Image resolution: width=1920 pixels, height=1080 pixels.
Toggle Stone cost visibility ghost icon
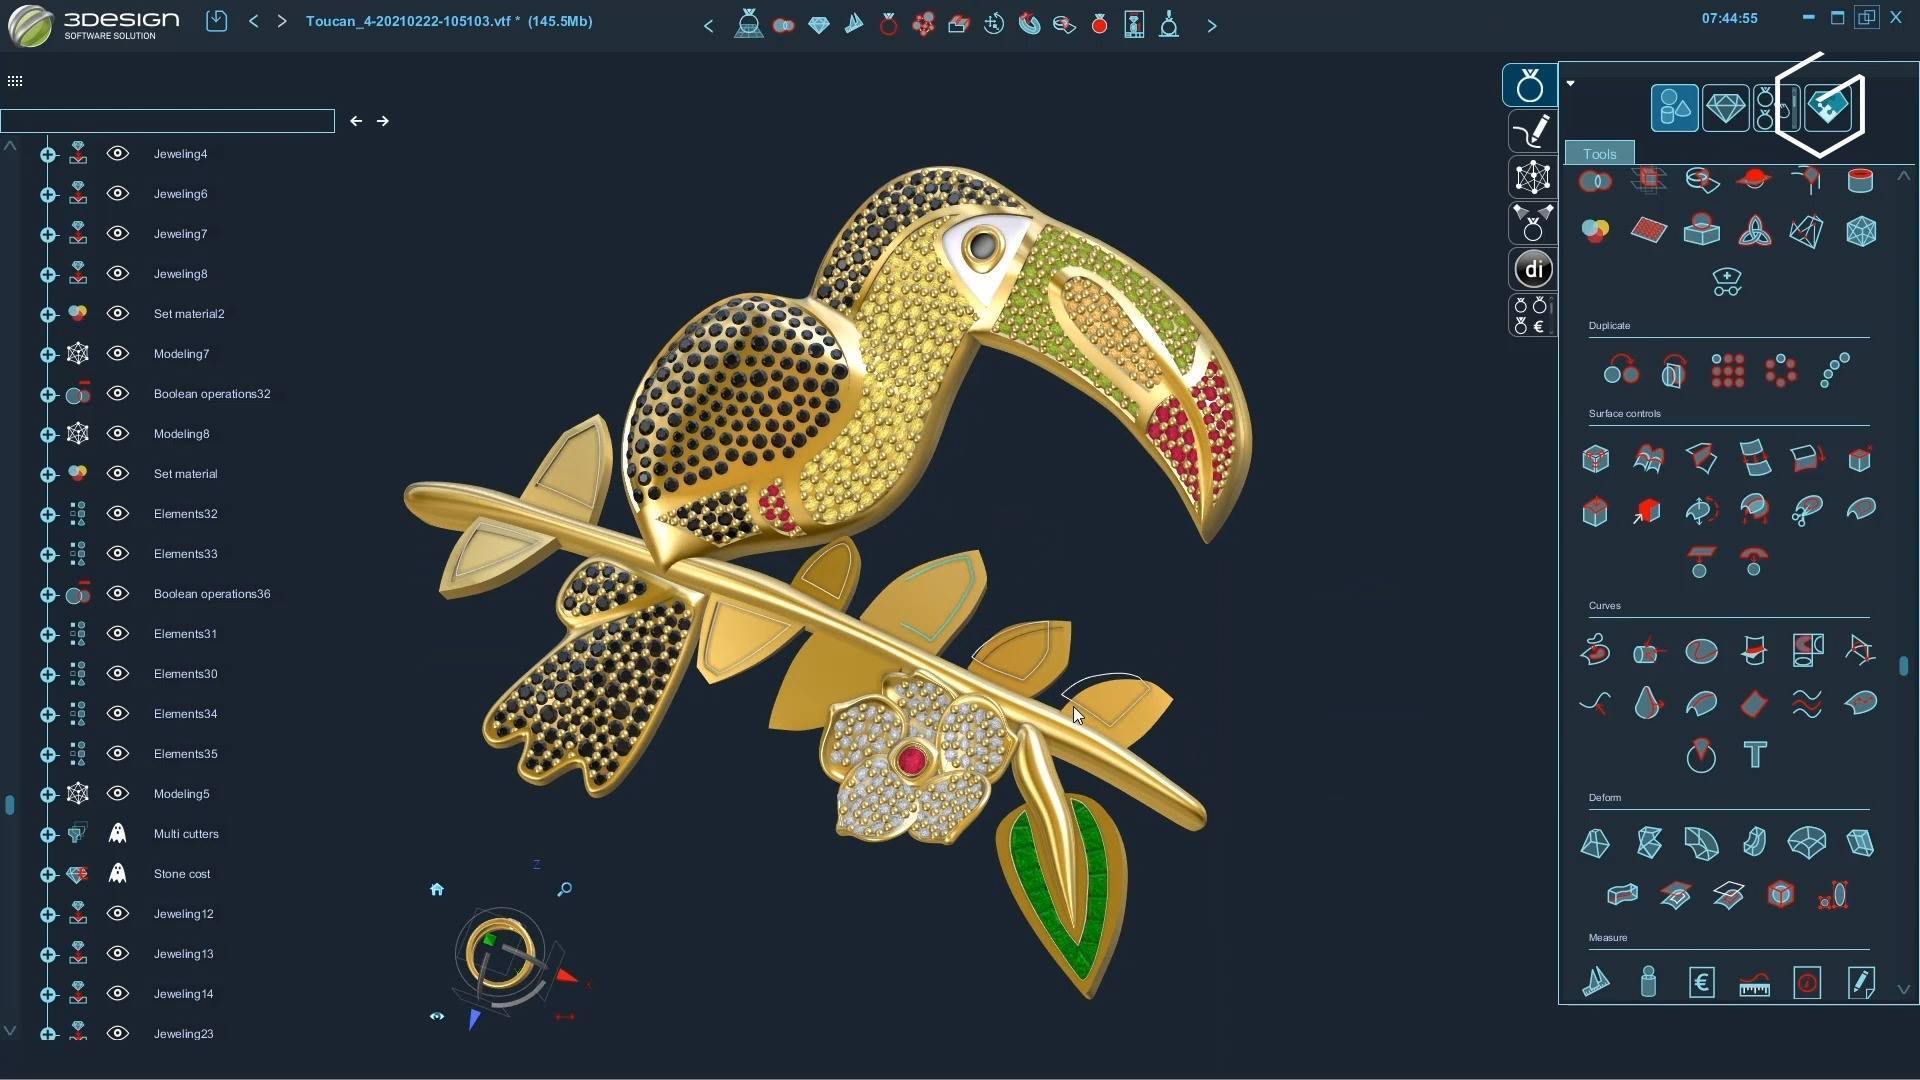click(x=118, y=873)
